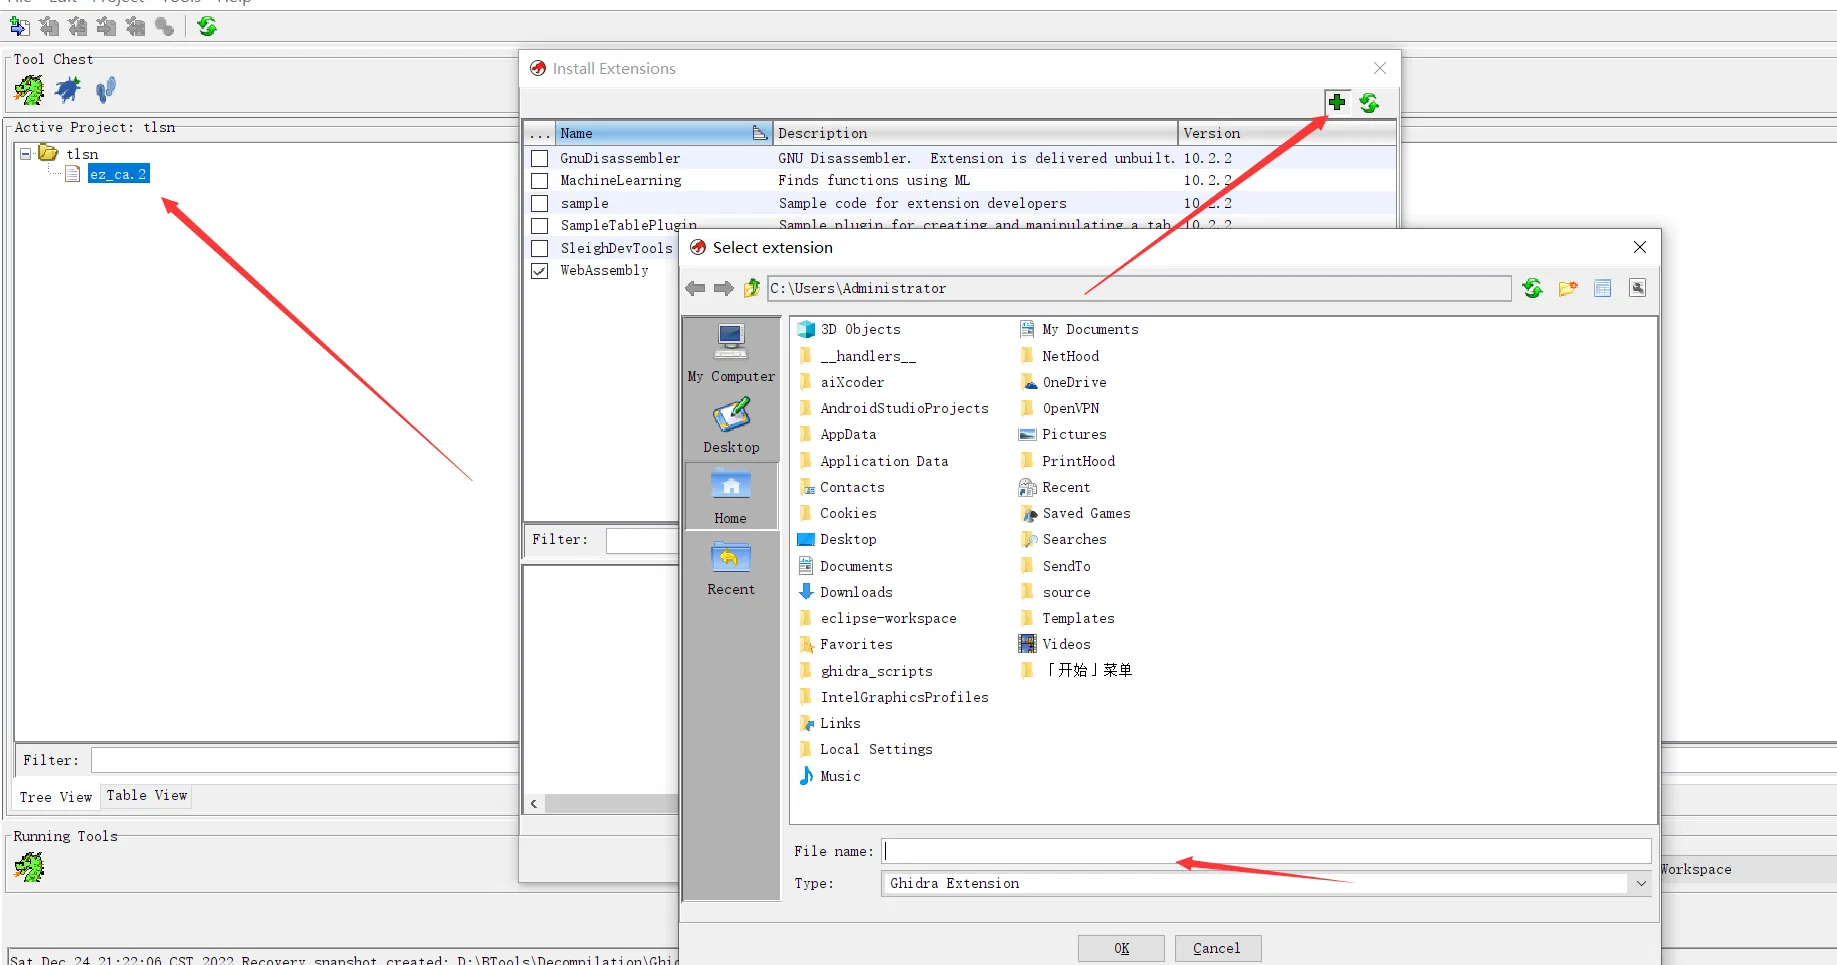Open the Videos folder
Viewport: 1837px width, 965px height.
(x=1055, y=644)
